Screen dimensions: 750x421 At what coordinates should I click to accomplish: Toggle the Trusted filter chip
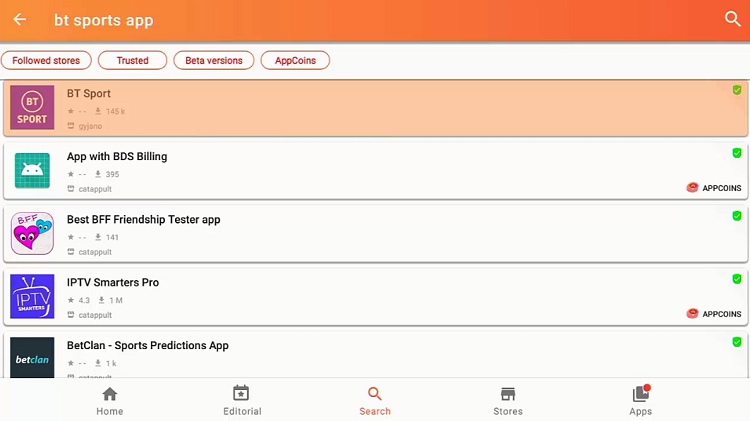[132, 60]
